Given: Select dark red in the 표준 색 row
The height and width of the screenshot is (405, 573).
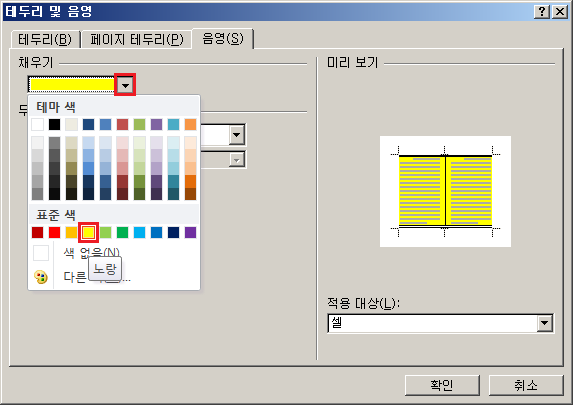Looking at the screenshot, I should [37, 232].
